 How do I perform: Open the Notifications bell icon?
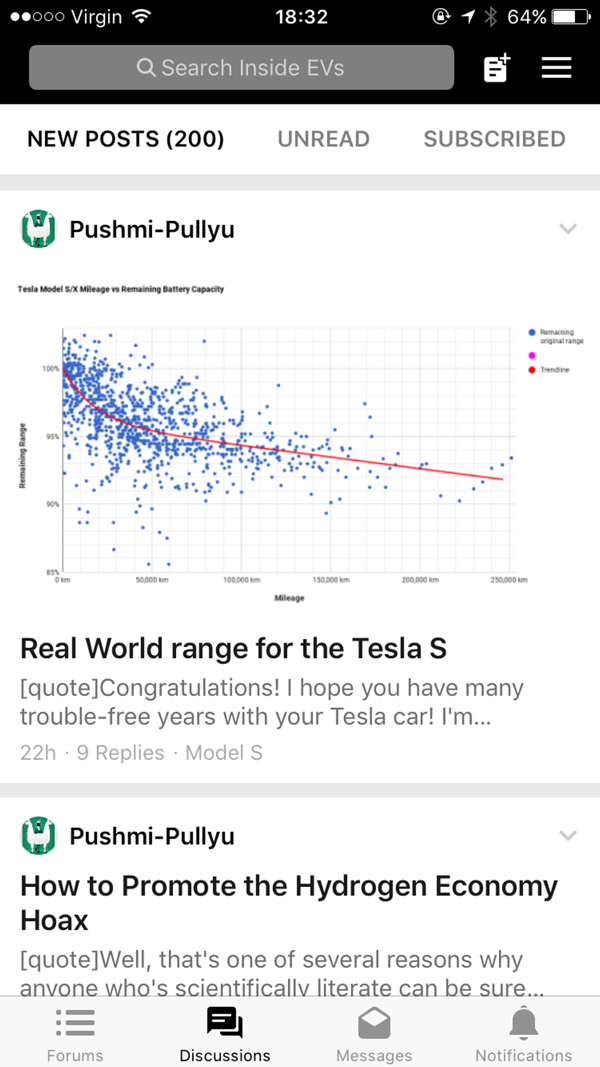coord(523,1023)
